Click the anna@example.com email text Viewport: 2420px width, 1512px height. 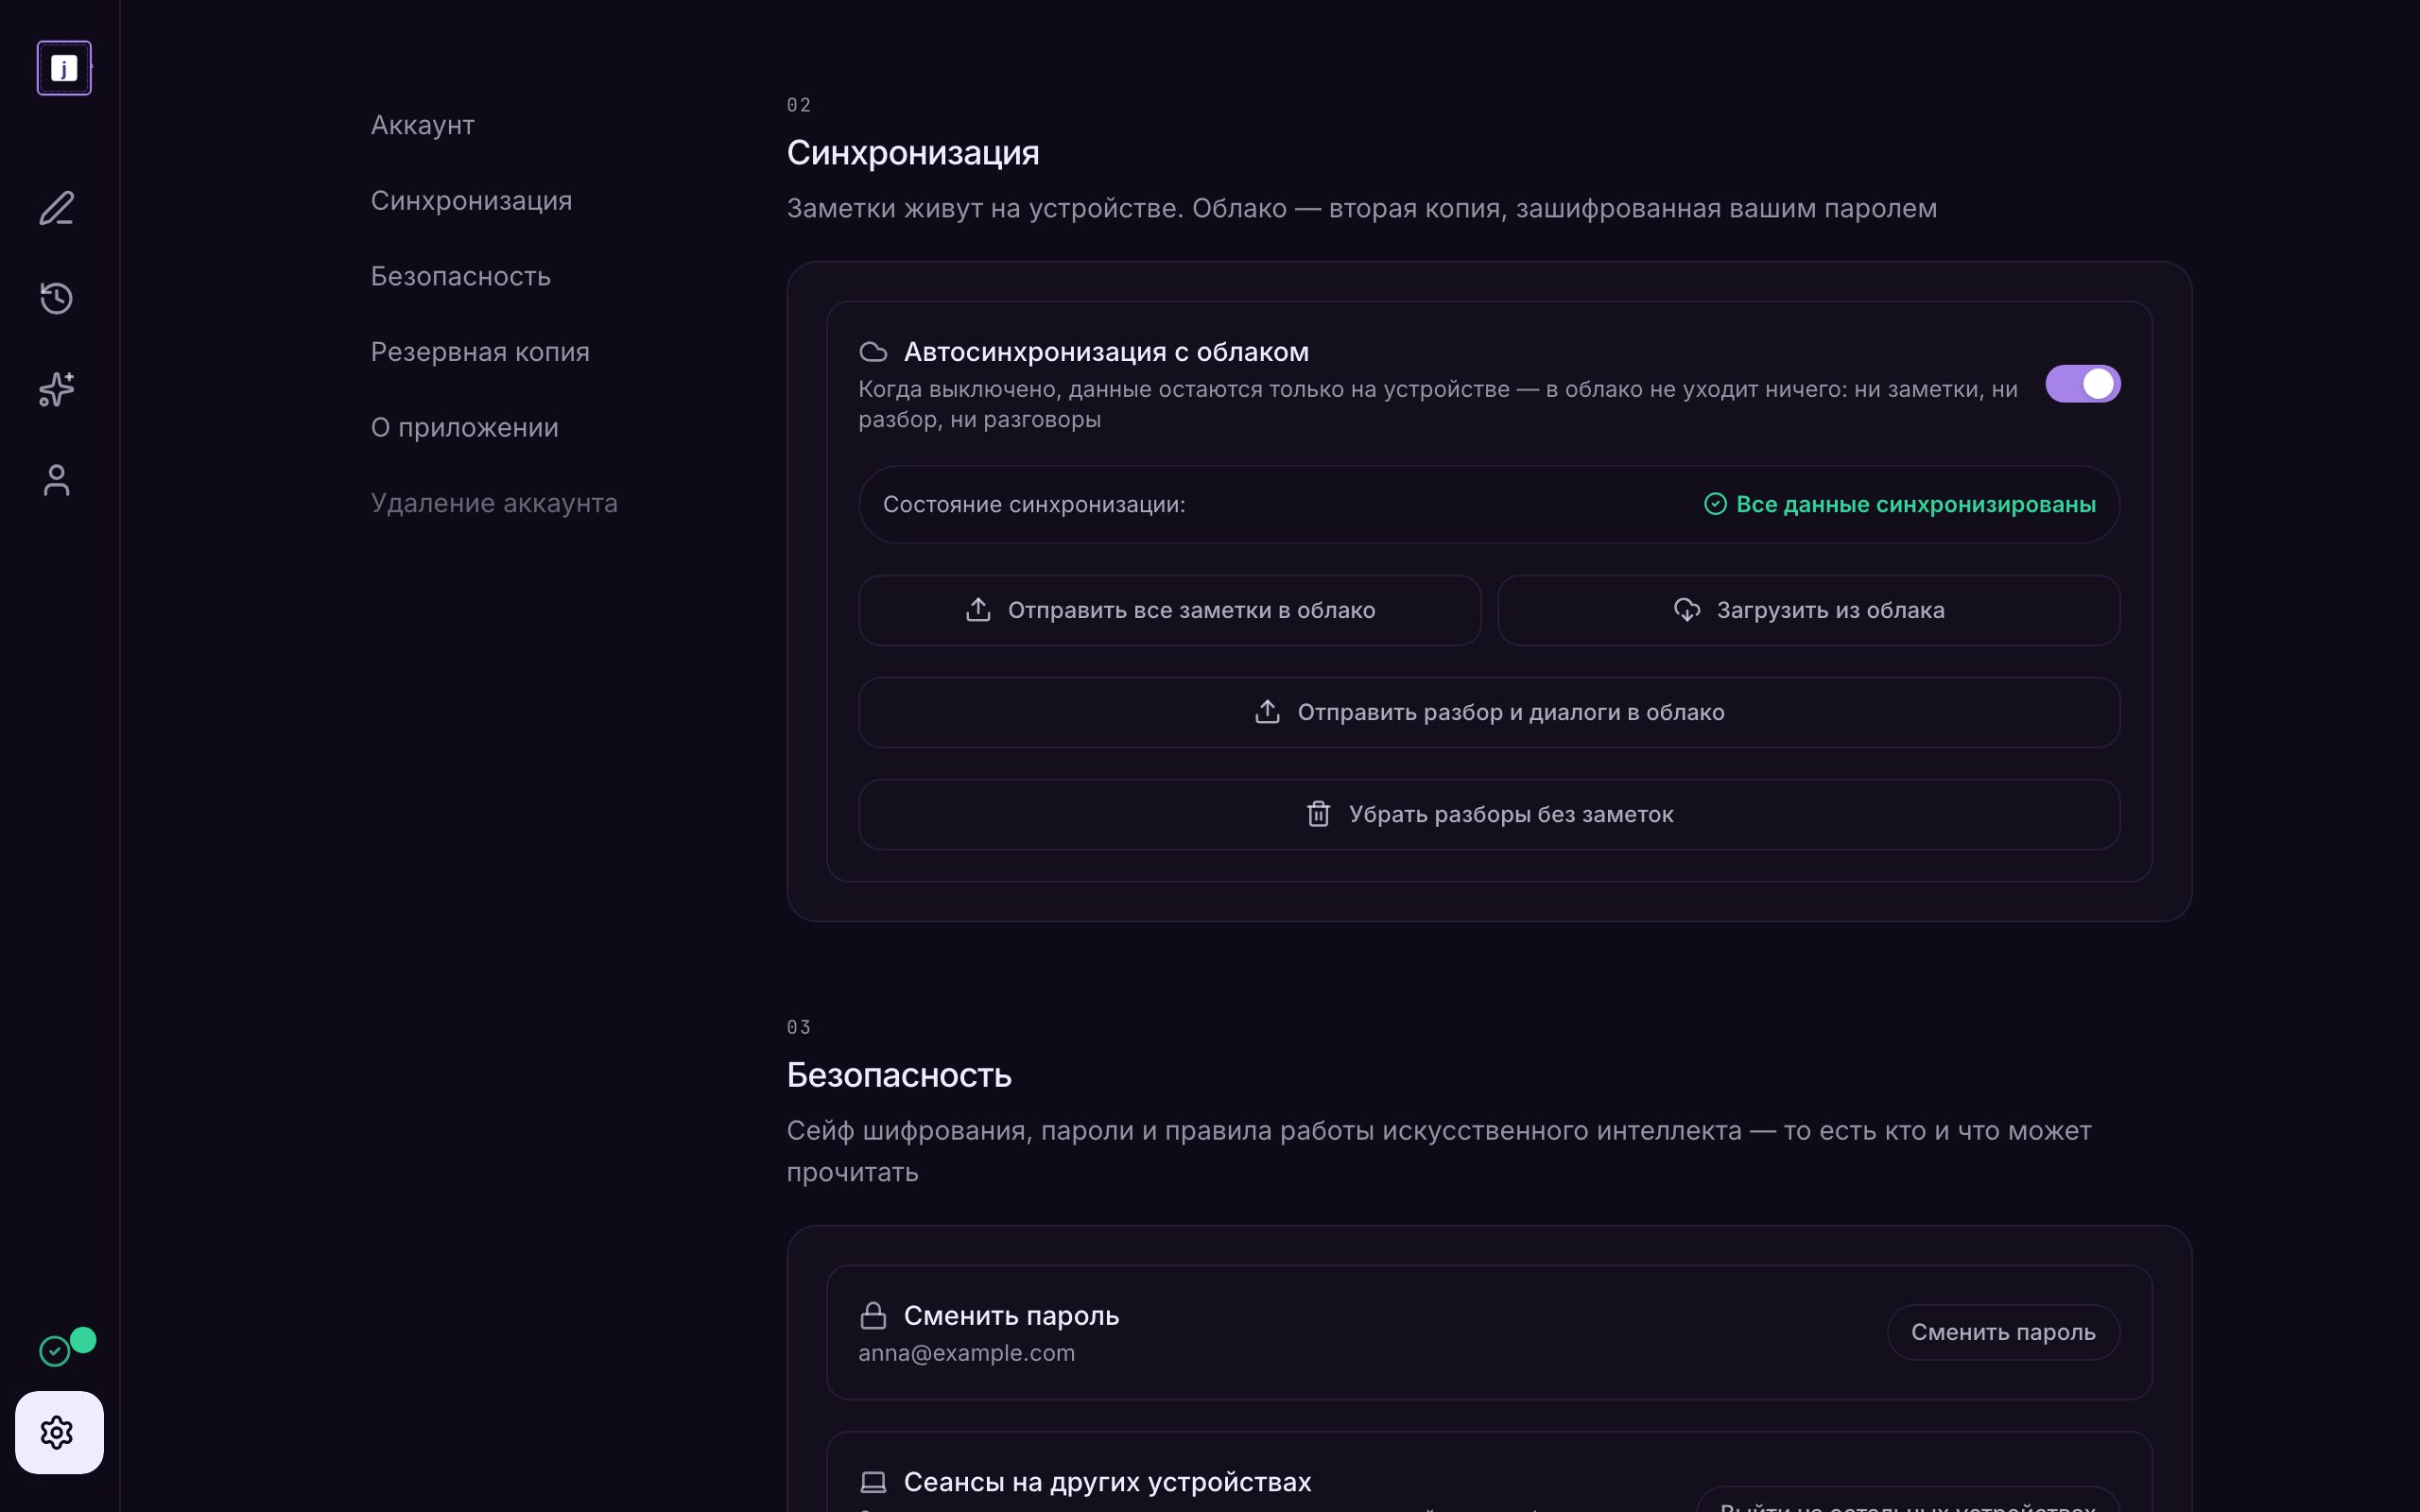click(x=966, y=1353)
